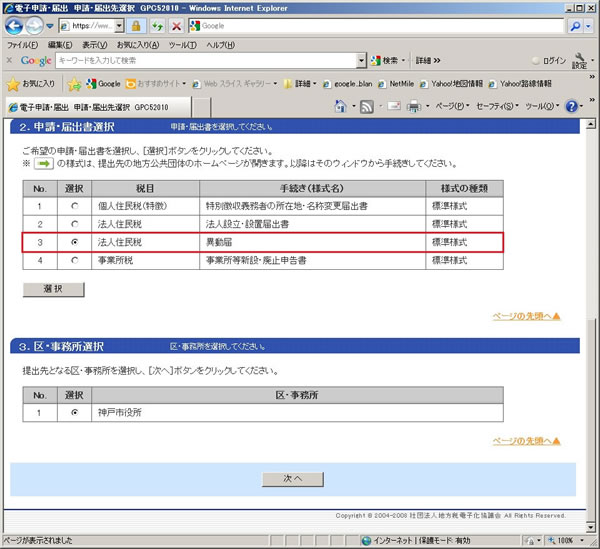
Task: Click the page scrollbar down arrow
Action: coord(591,528)
